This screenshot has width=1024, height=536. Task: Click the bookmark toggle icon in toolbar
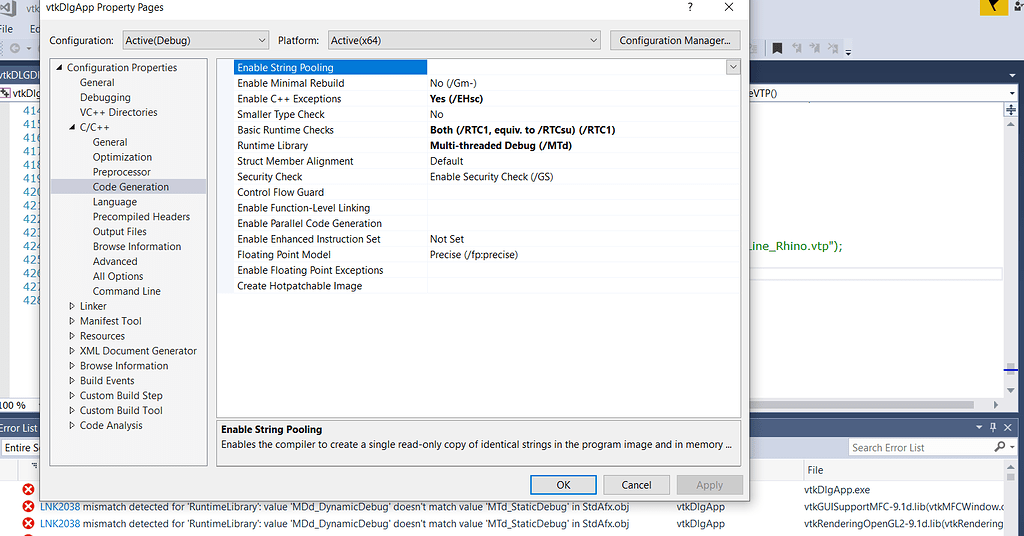click(x=777, y=48)
